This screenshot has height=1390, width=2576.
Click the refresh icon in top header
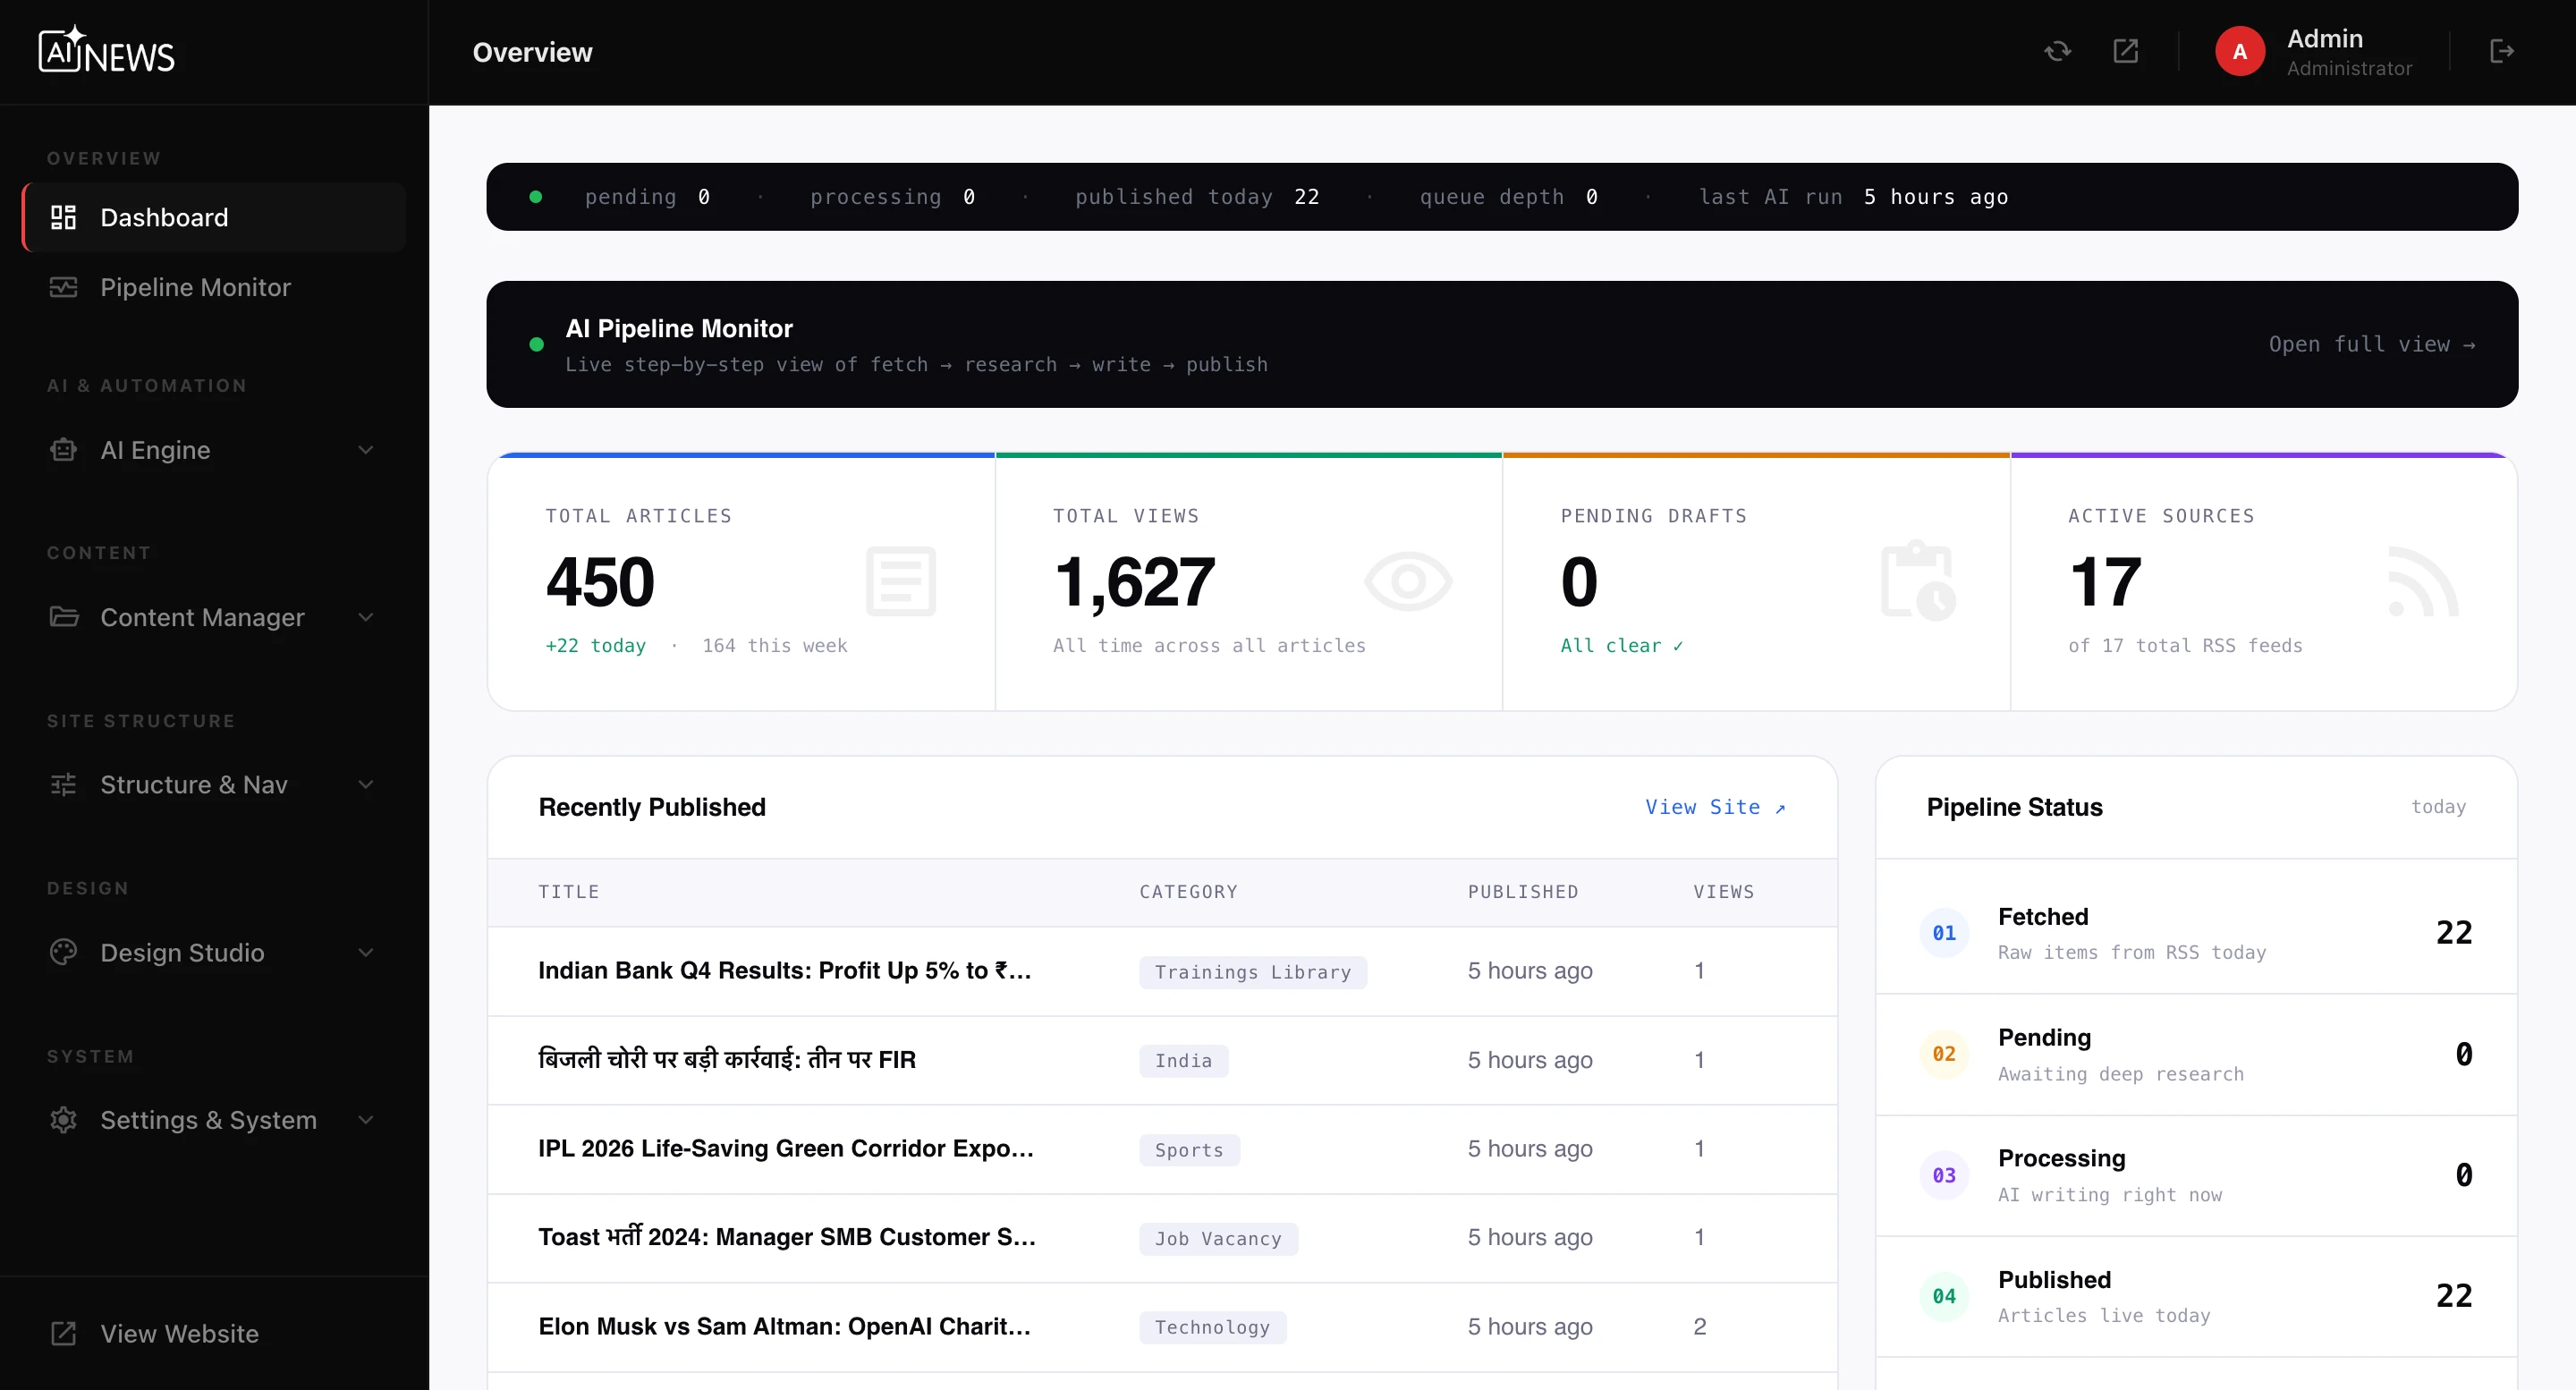(2057, 51)
